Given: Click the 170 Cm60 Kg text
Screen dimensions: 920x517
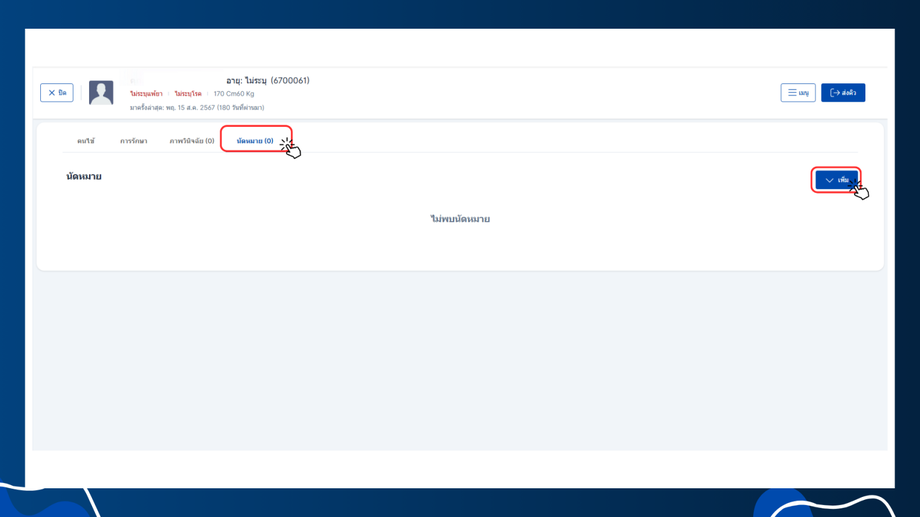Looking at the screenshot, I should coord(234,94).
